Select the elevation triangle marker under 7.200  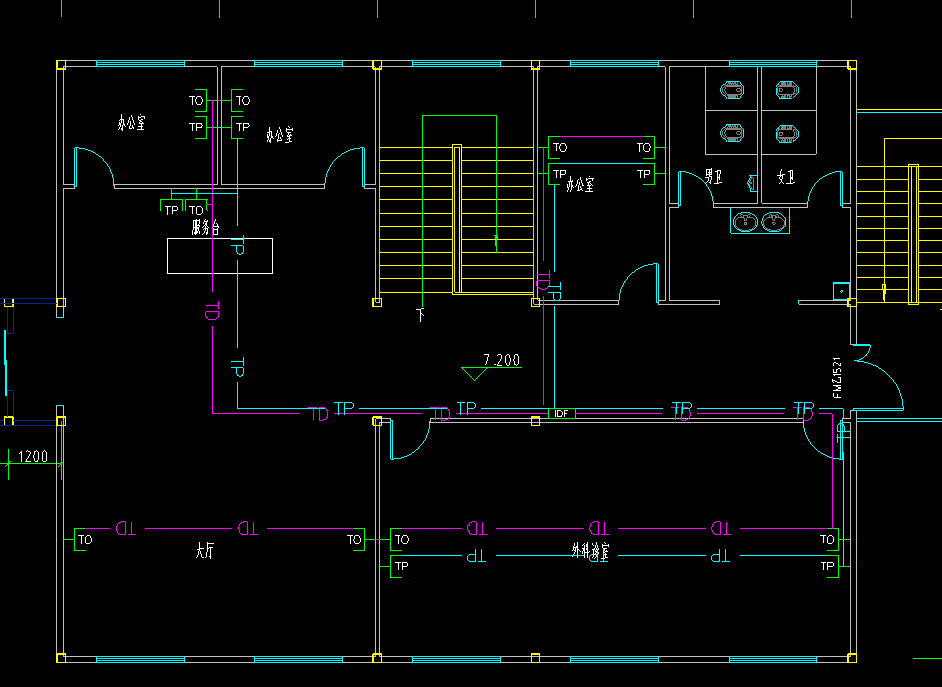(475, 374)
